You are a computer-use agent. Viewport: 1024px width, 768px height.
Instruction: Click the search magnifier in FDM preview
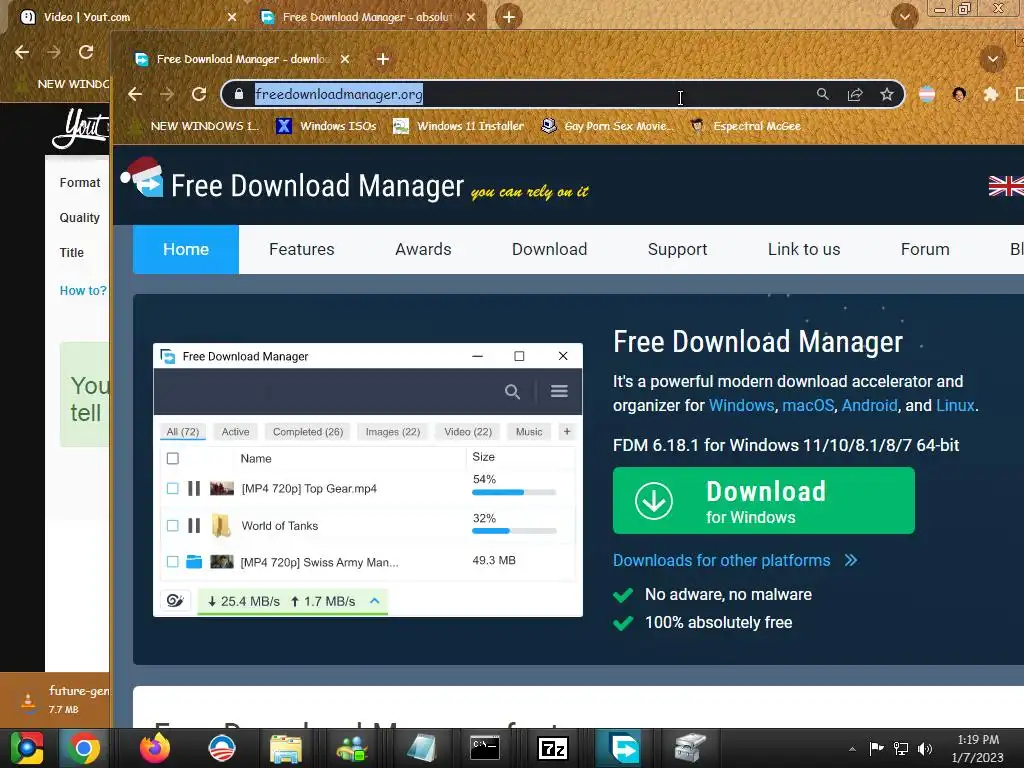coord(512,391)
